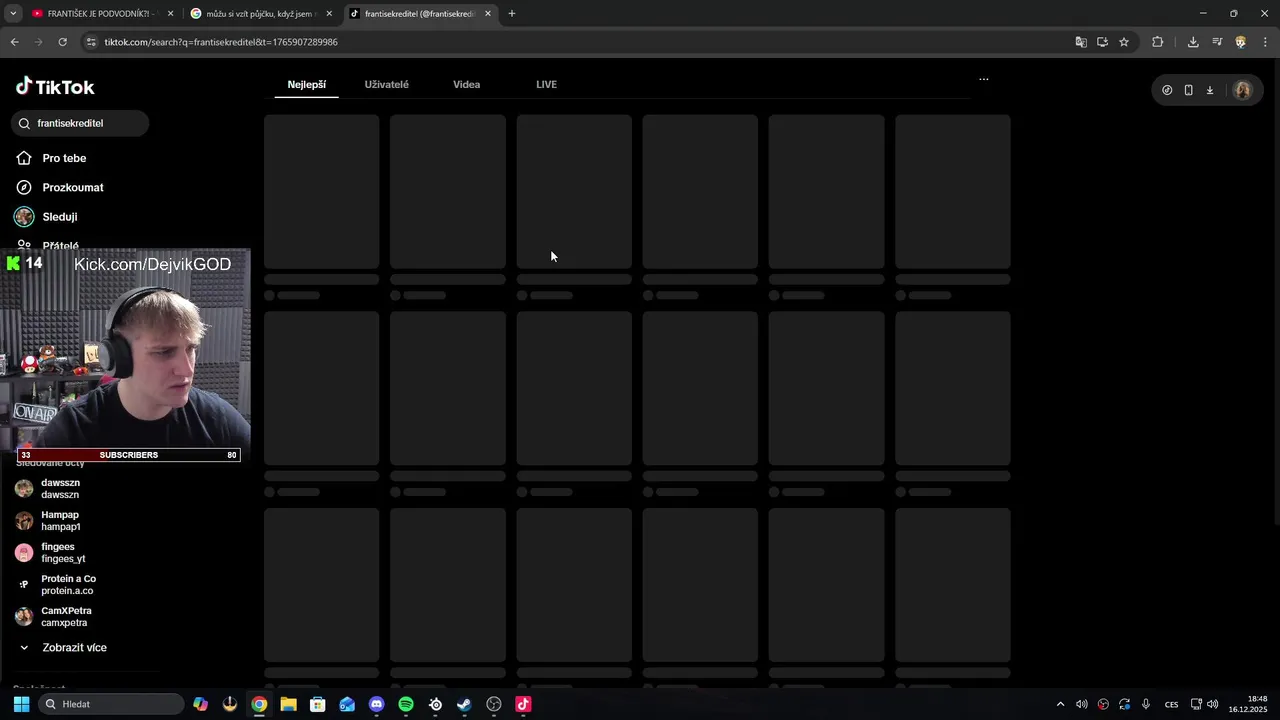This screenshot has width=1280, height=720.
Task: Switch to the Uživatelé tab
Action: 386,85
